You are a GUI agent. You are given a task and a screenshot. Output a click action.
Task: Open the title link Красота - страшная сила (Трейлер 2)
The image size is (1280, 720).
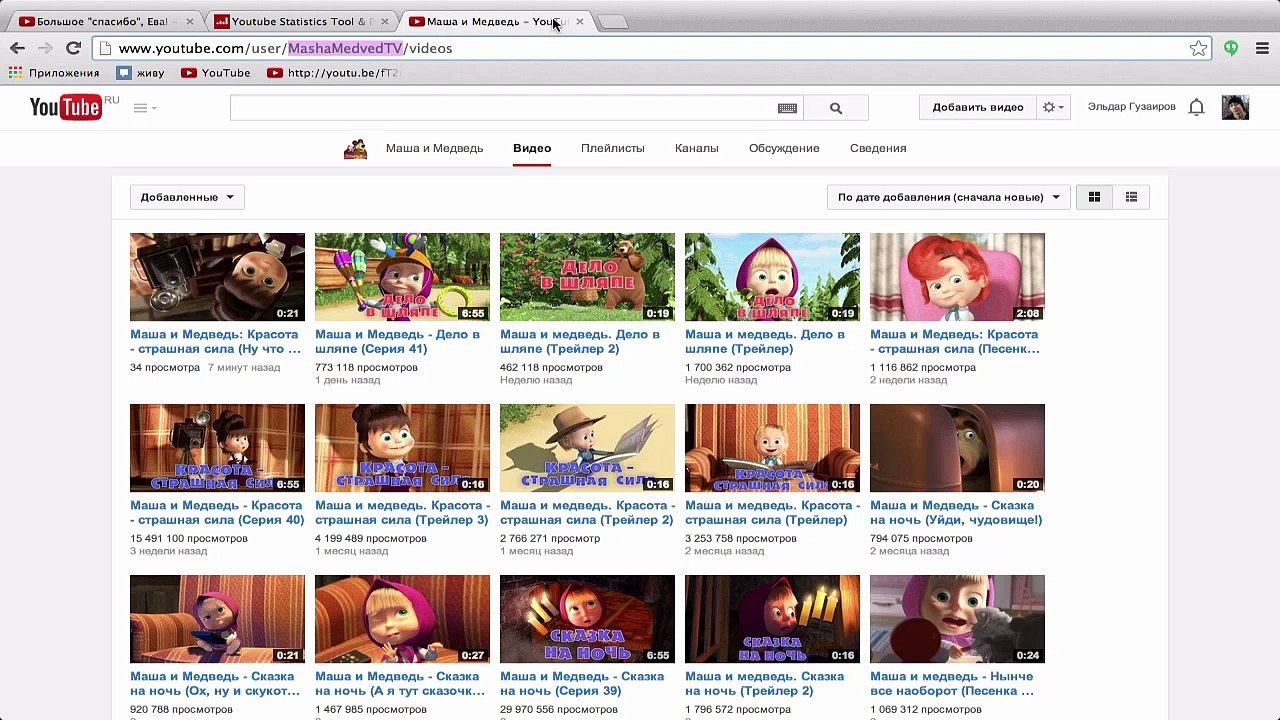[587, 513]
